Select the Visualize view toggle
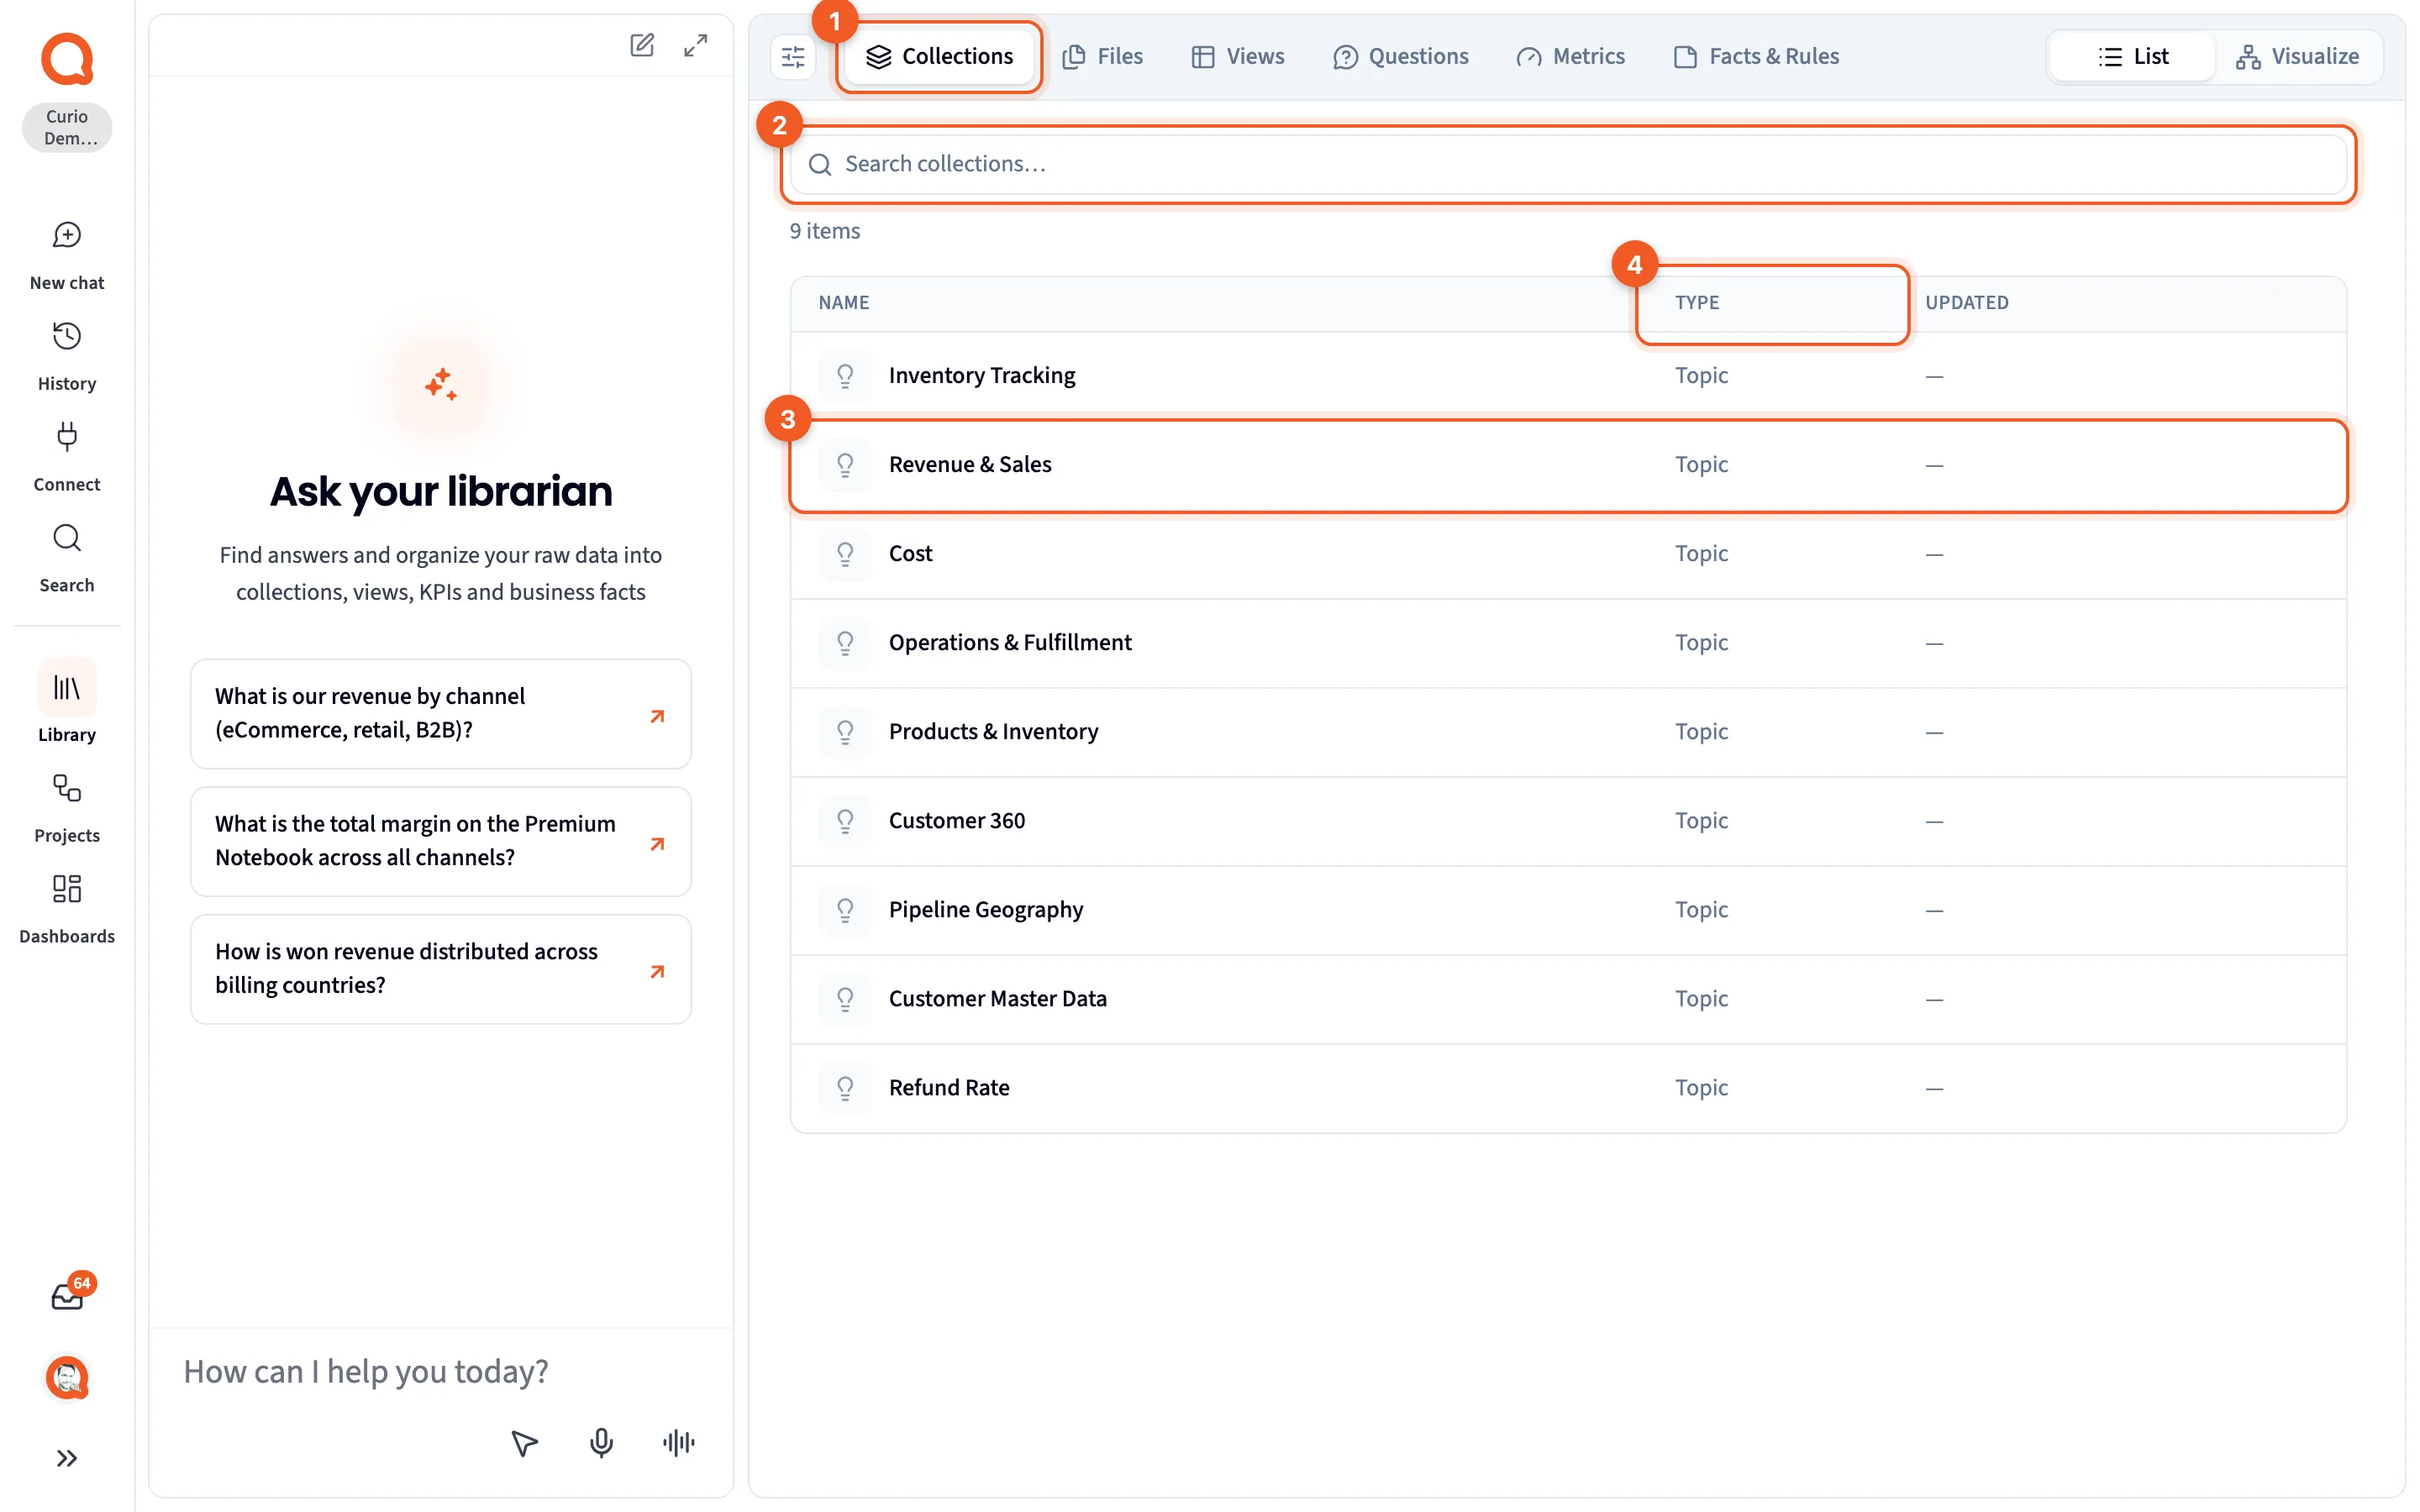The width and height of the screenshot is (2420, 1512). coord(2298,56)
